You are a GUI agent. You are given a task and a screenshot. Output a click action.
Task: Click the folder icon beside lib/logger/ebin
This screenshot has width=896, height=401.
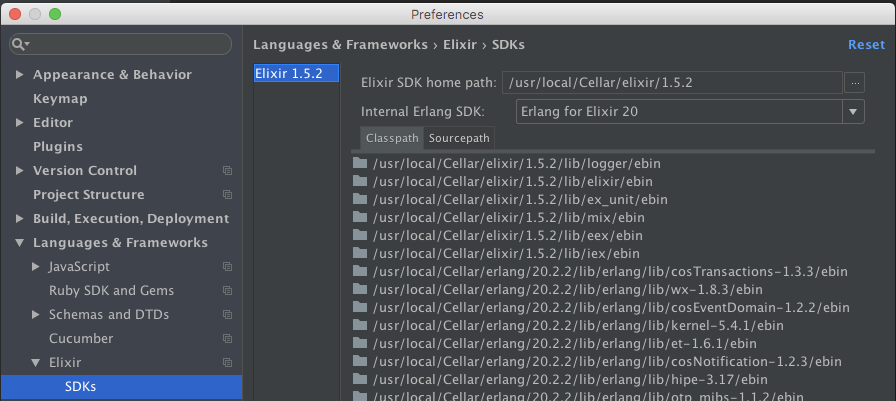359,163
